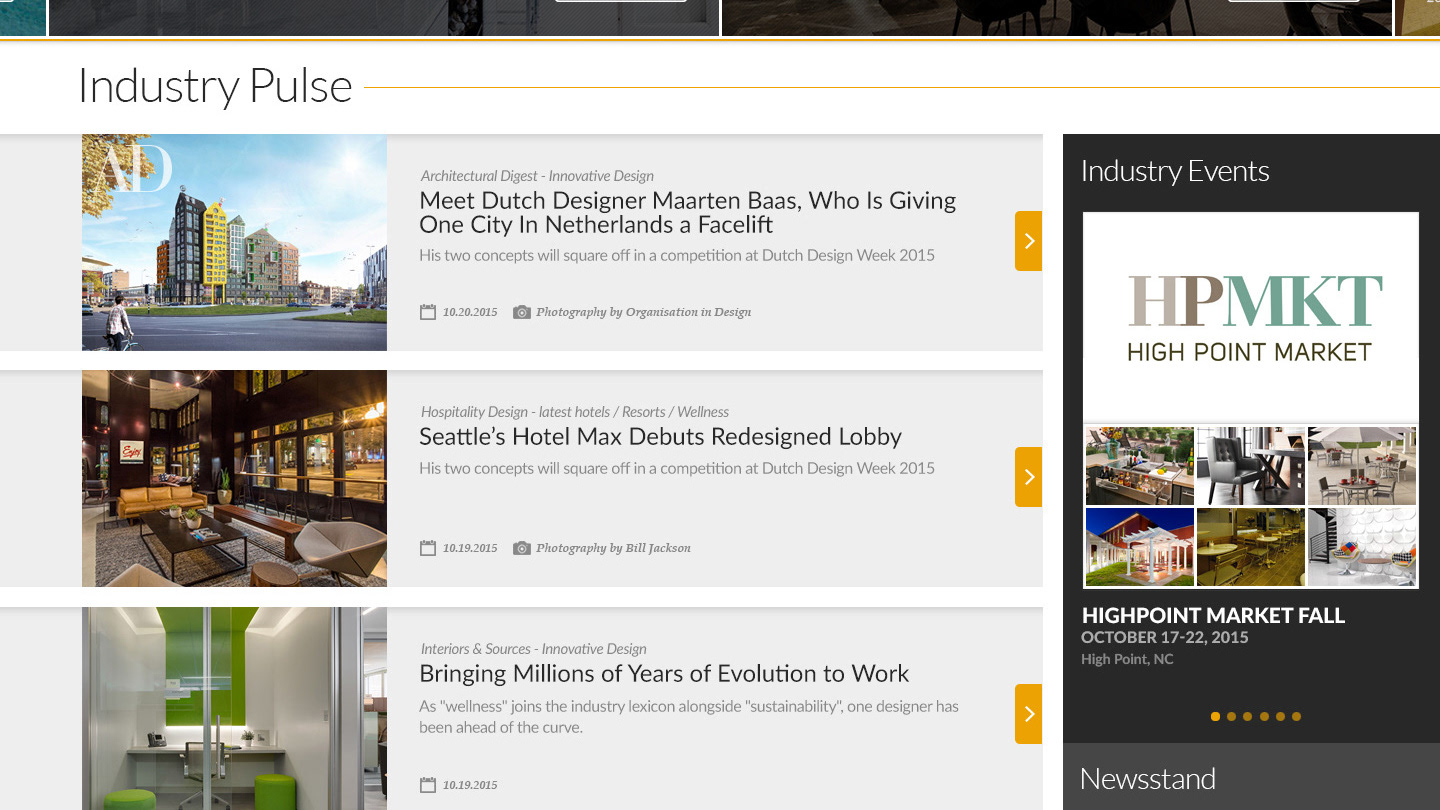
Task: Click the Newsstand section heading
Action: point(1148,779)
